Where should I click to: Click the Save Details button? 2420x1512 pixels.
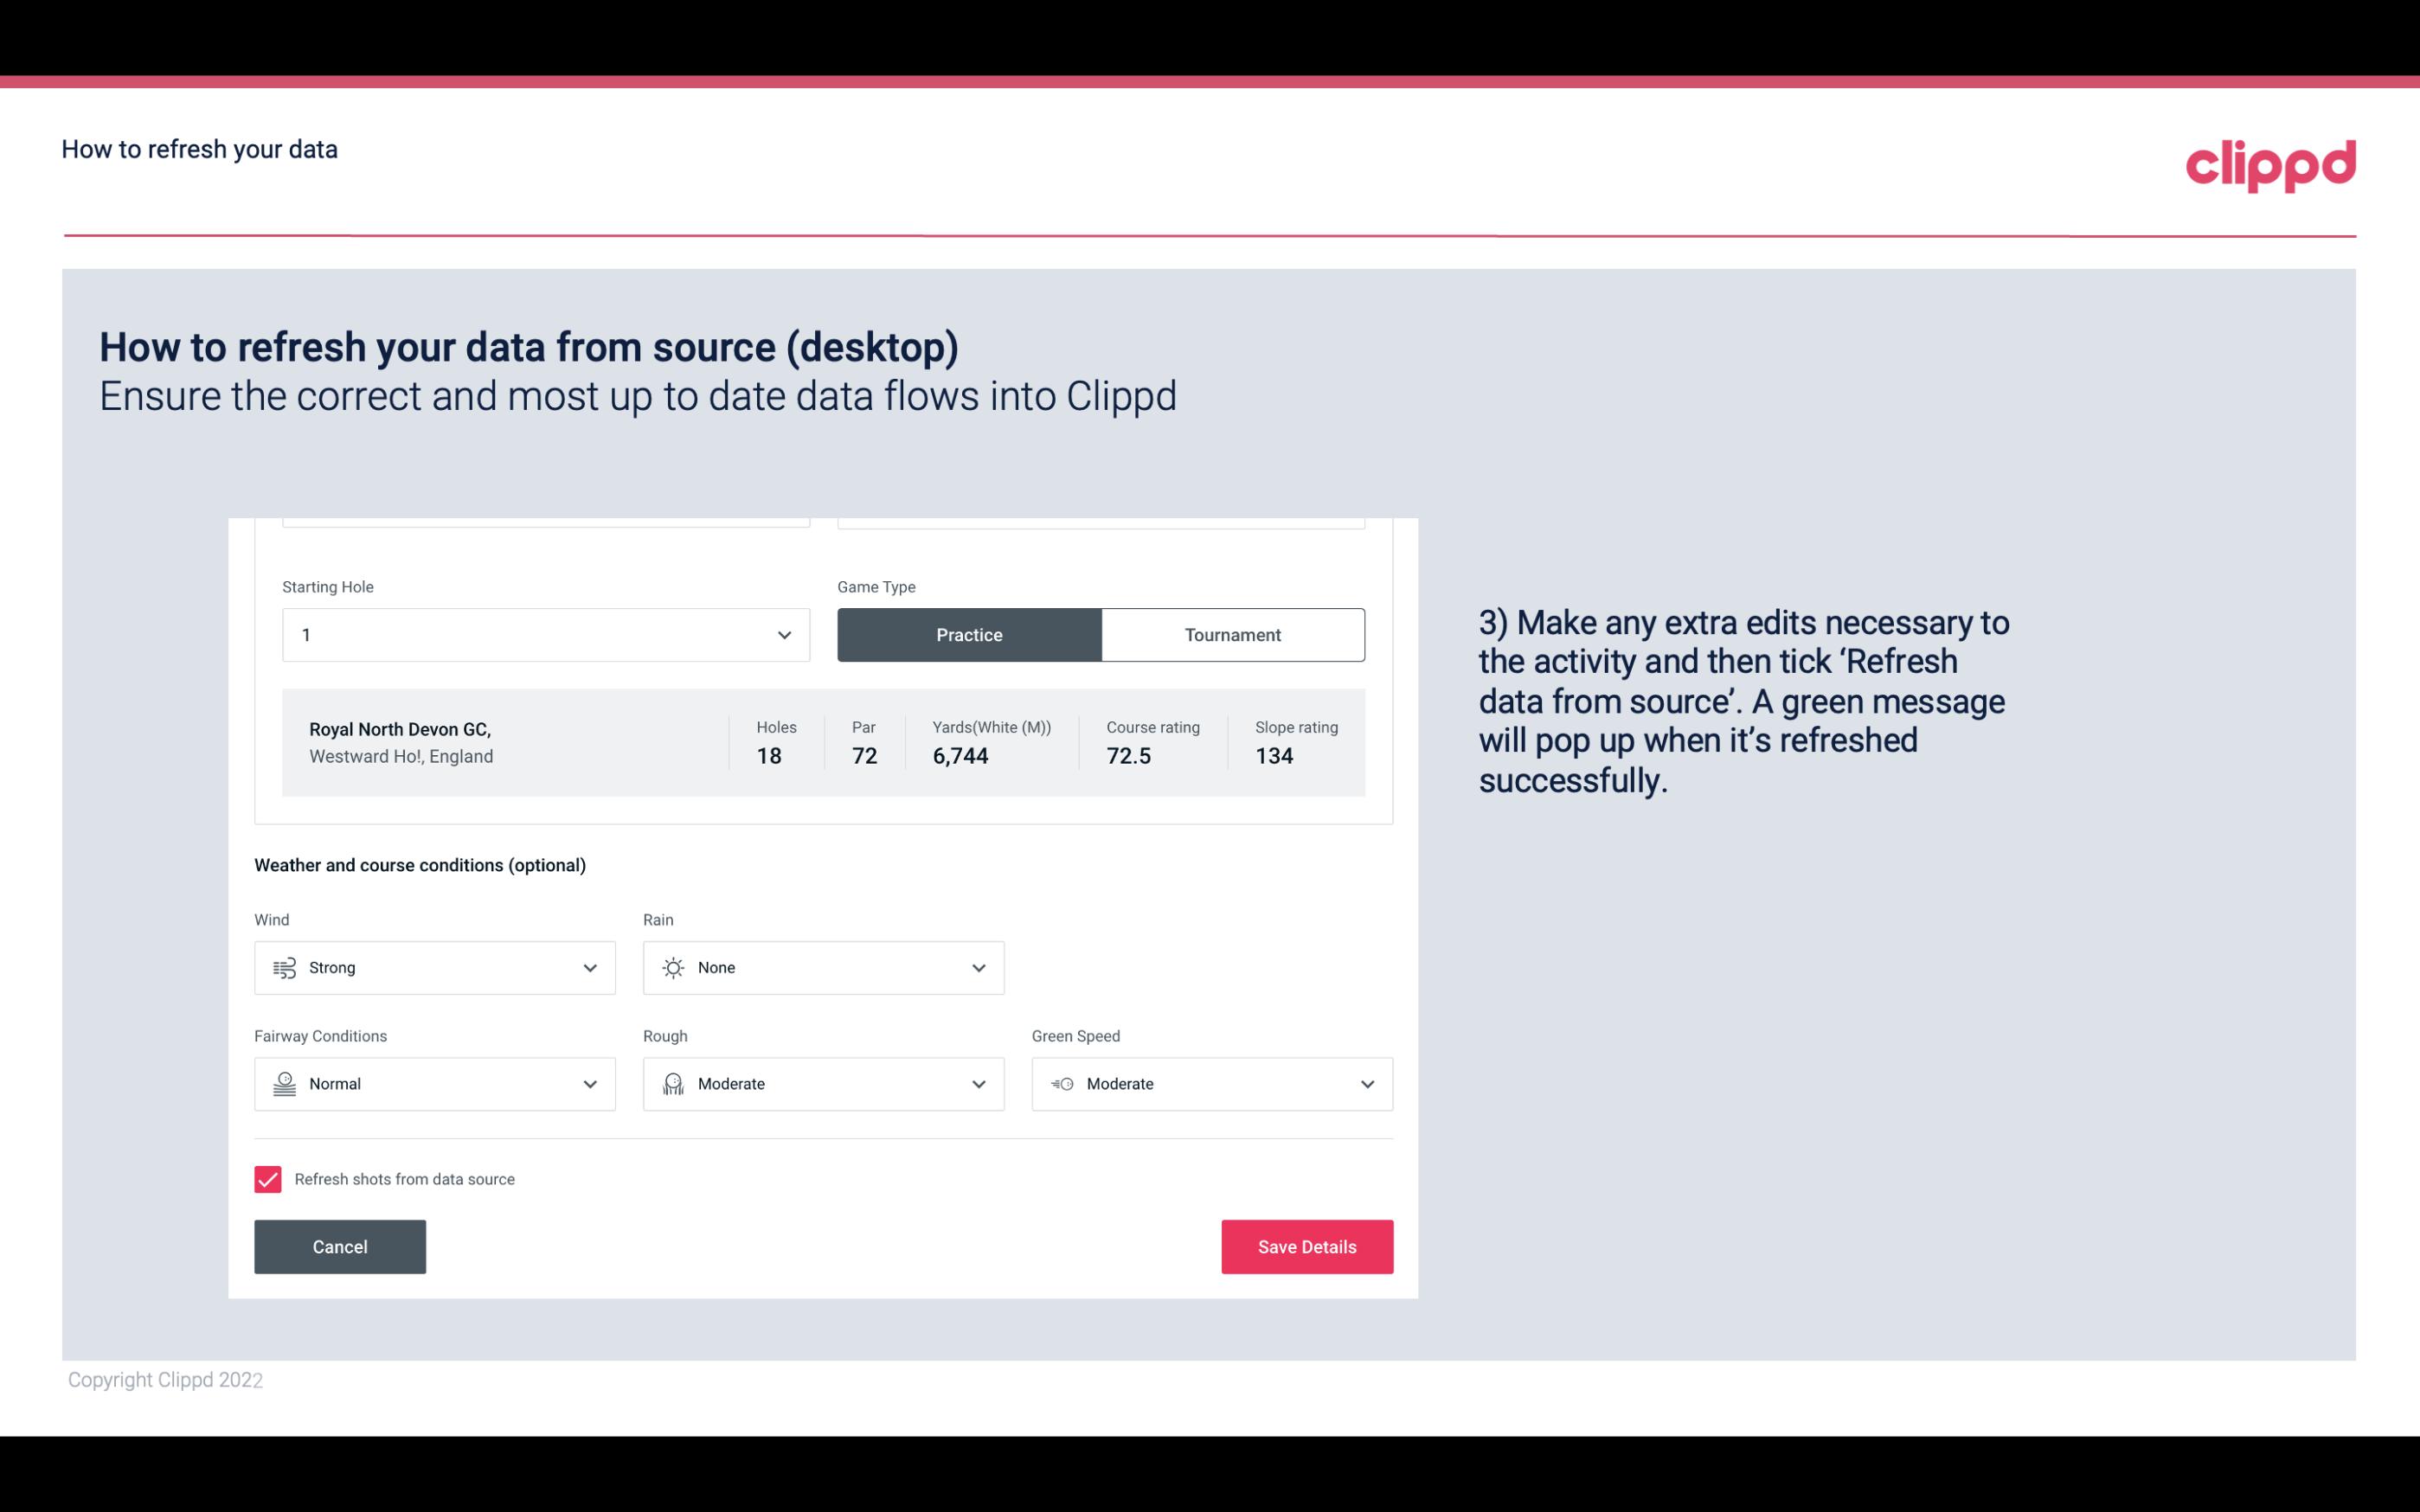1306,1246
